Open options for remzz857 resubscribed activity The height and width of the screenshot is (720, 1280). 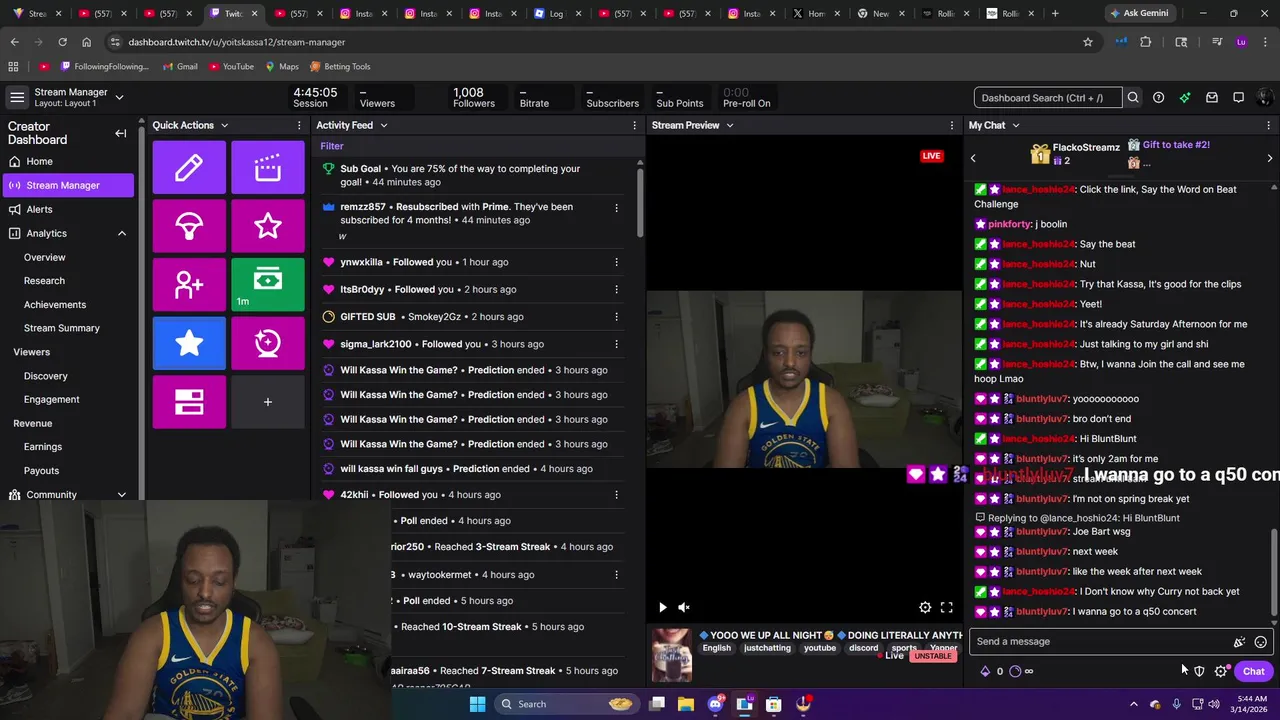(x=616, y=208)
